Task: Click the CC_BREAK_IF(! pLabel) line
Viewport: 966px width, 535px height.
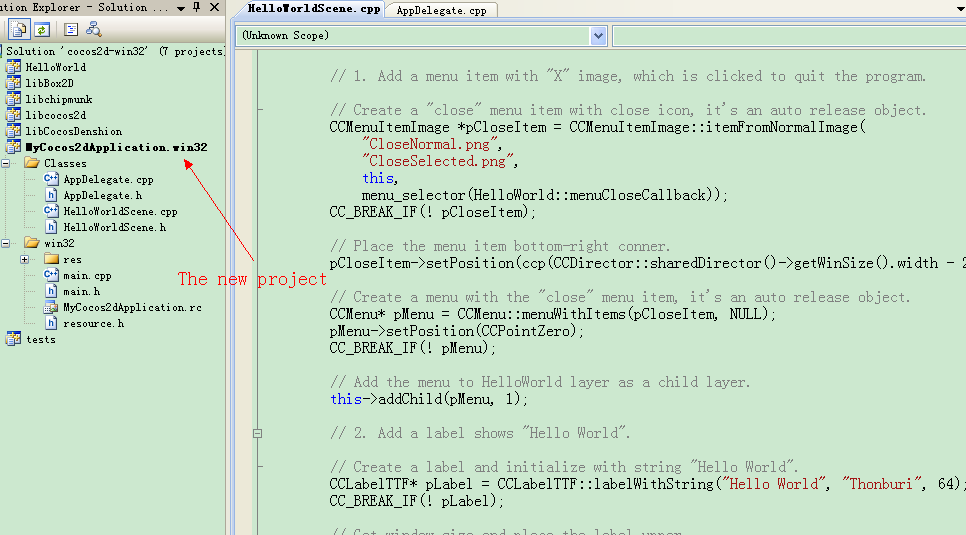Action: click(416, 500)
